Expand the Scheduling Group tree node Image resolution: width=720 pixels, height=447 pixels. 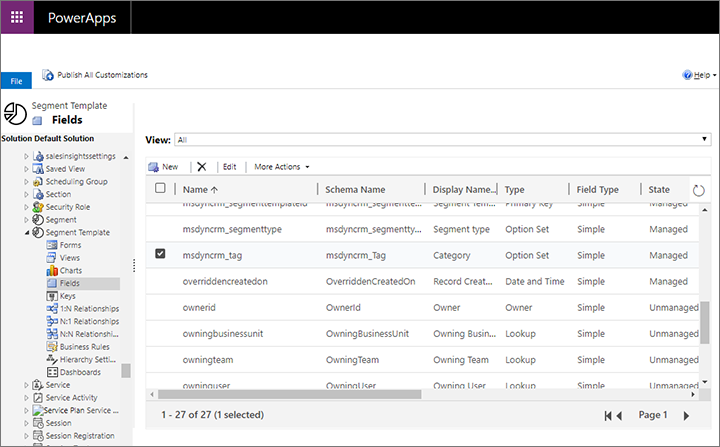pyautogui.click(x=26, y=181)
